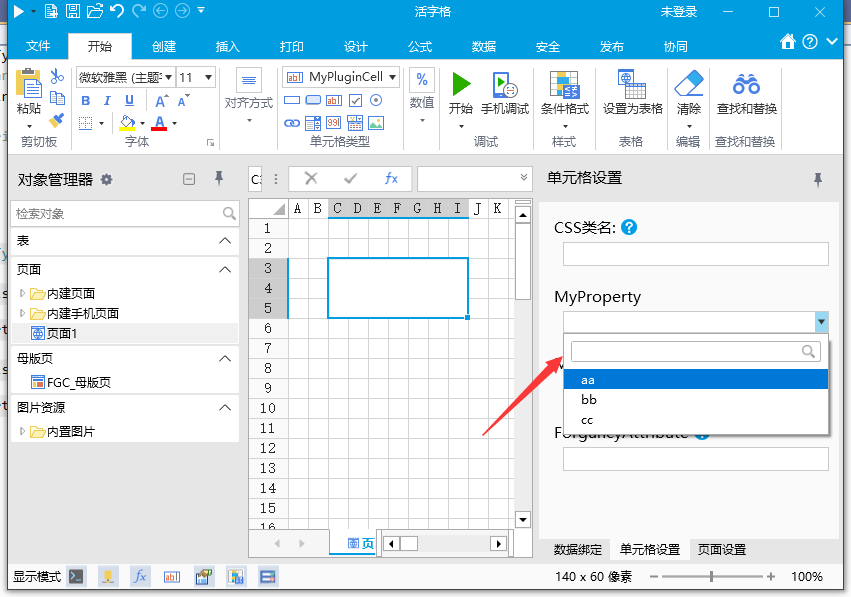Select the number cell type icon
851x597 pixels.
334,123
